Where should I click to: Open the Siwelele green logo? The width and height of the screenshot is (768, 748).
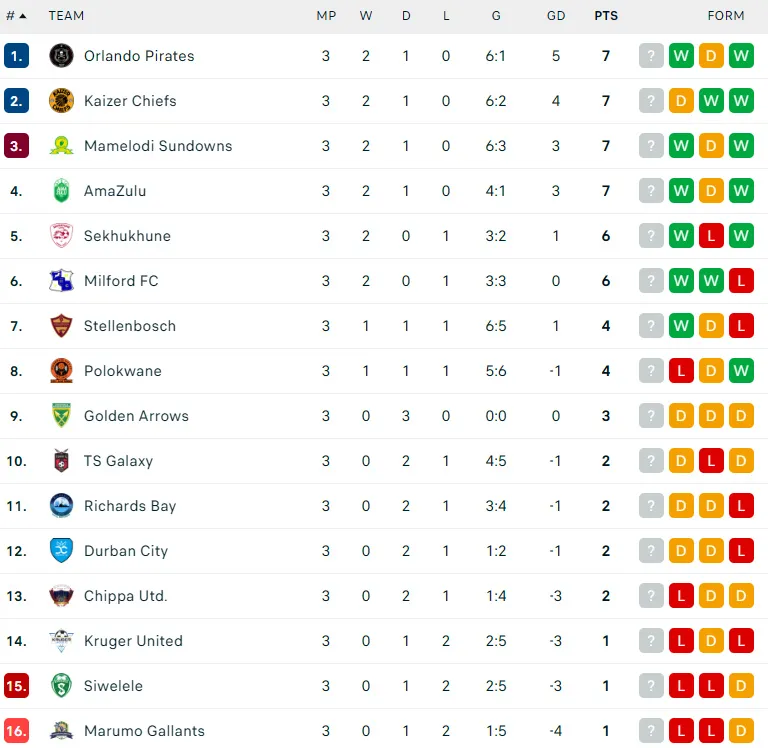click(x=61, y=686)
